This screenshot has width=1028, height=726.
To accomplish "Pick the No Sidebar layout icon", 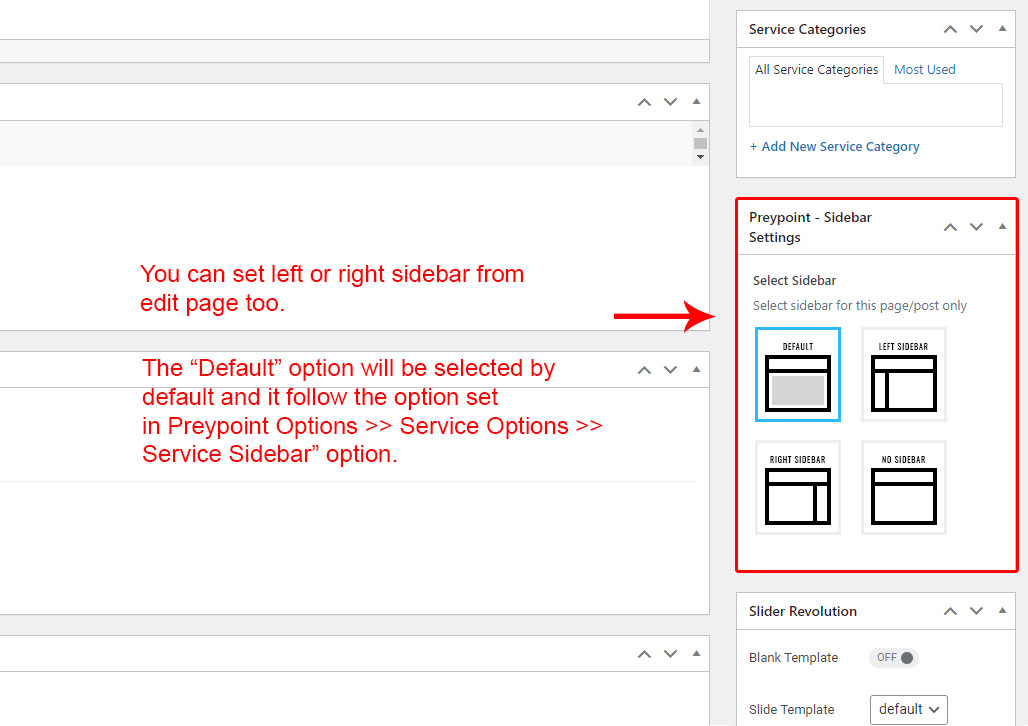I will point(903,488).
